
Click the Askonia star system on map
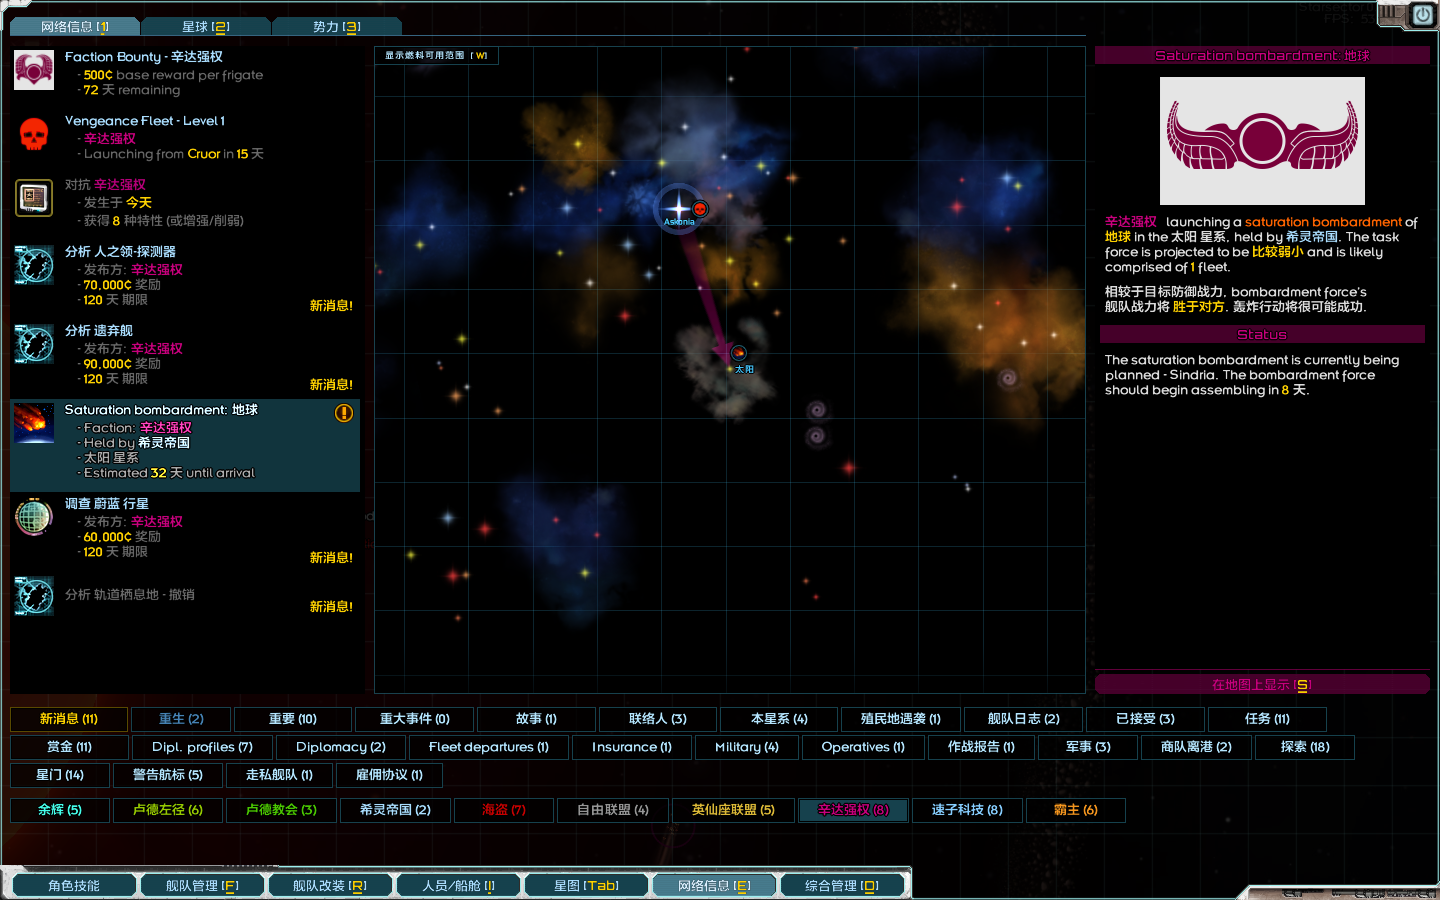tap(679, 209)
